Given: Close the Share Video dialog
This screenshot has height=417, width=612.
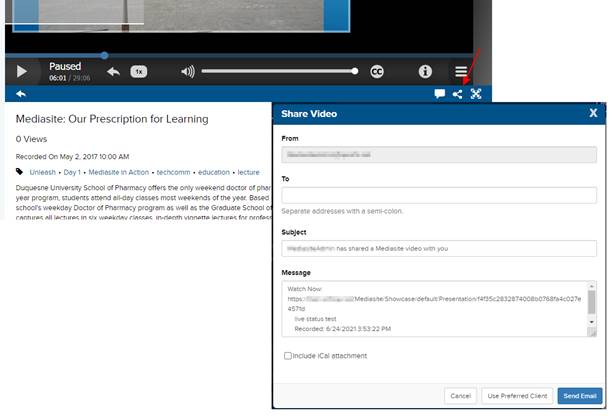Looking at the screenshot, I should click(x=593, y=113).
